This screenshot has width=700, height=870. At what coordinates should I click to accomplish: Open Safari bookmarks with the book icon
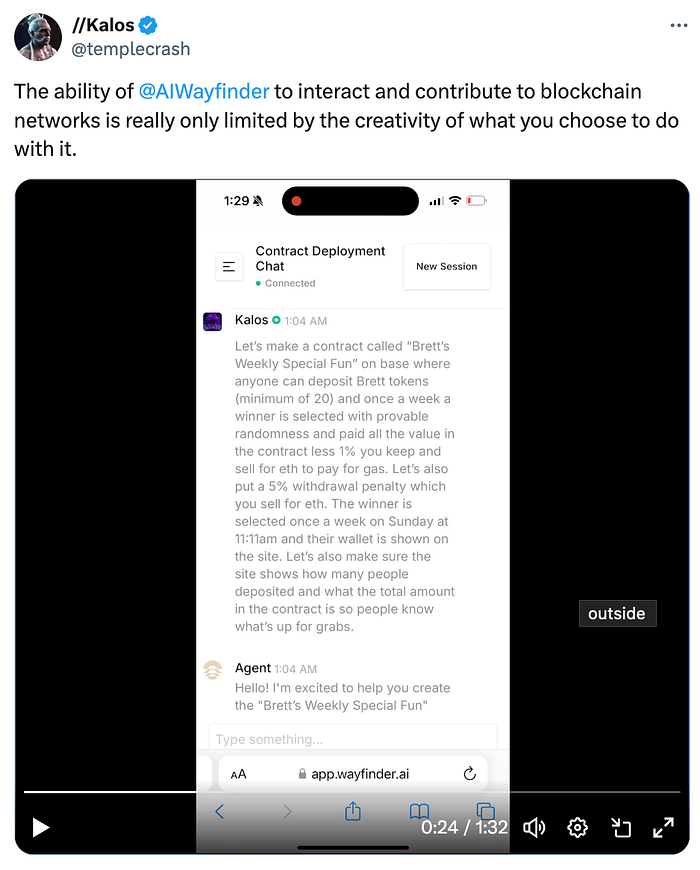point(419,812)
